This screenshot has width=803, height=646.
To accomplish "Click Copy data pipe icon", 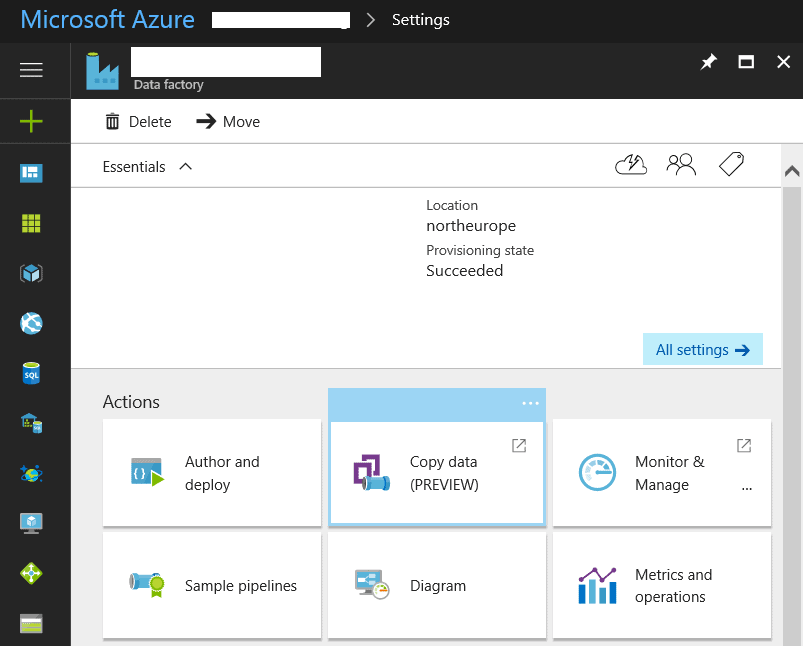I will click(x=372, y=472).
